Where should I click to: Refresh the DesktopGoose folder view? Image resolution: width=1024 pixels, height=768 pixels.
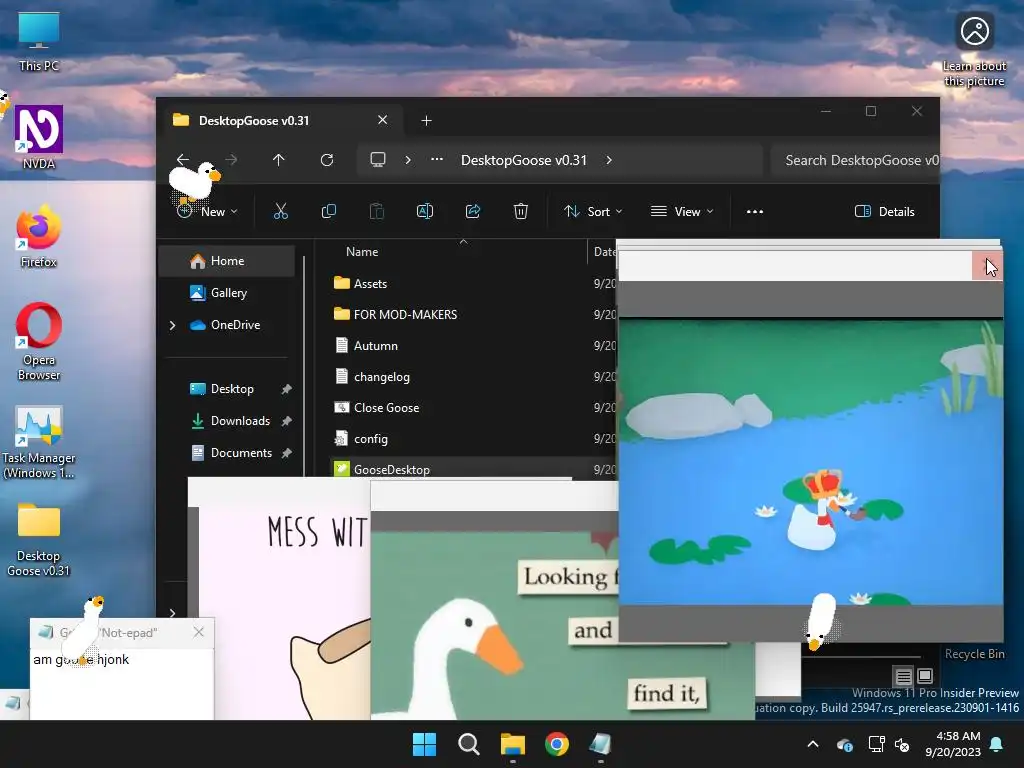(327, 160)
